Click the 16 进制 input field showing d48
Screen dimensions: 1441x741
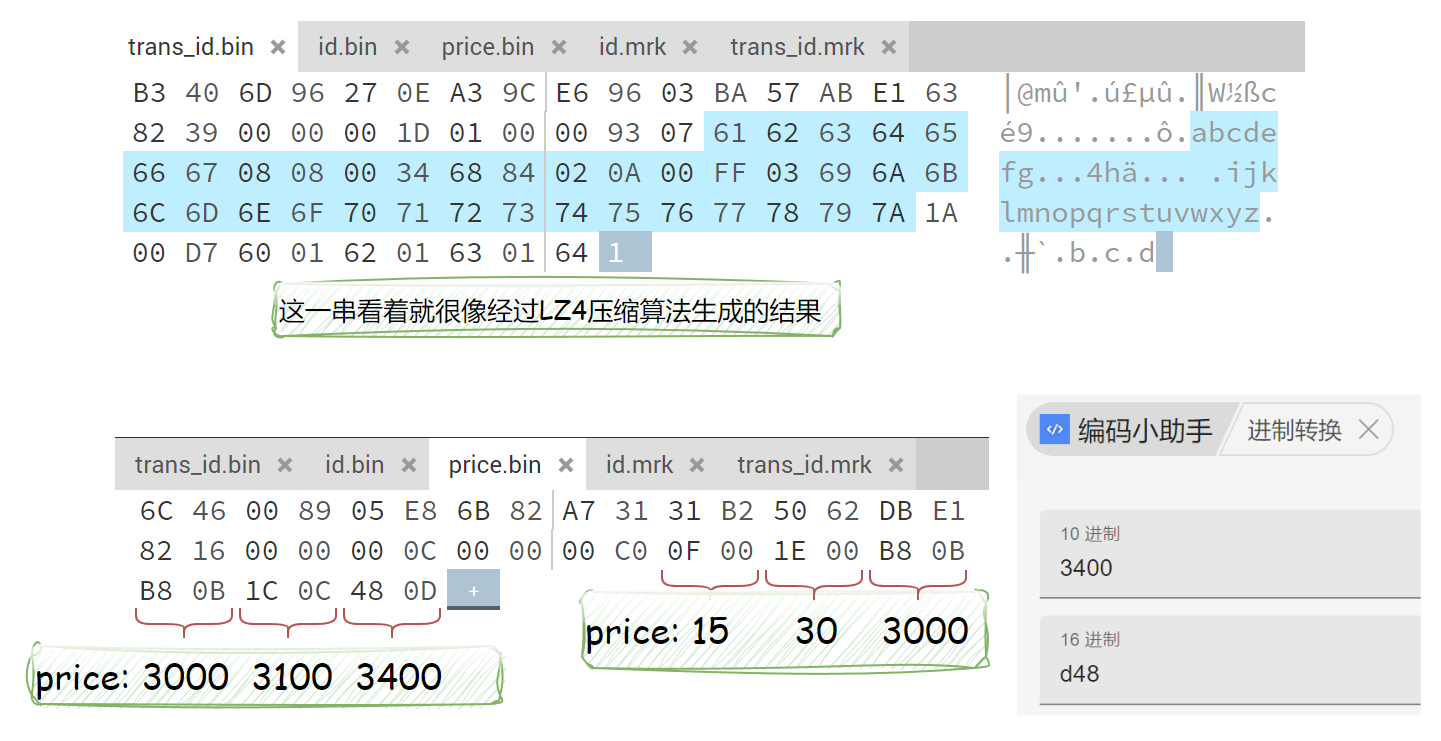(x=1230, y=674)
